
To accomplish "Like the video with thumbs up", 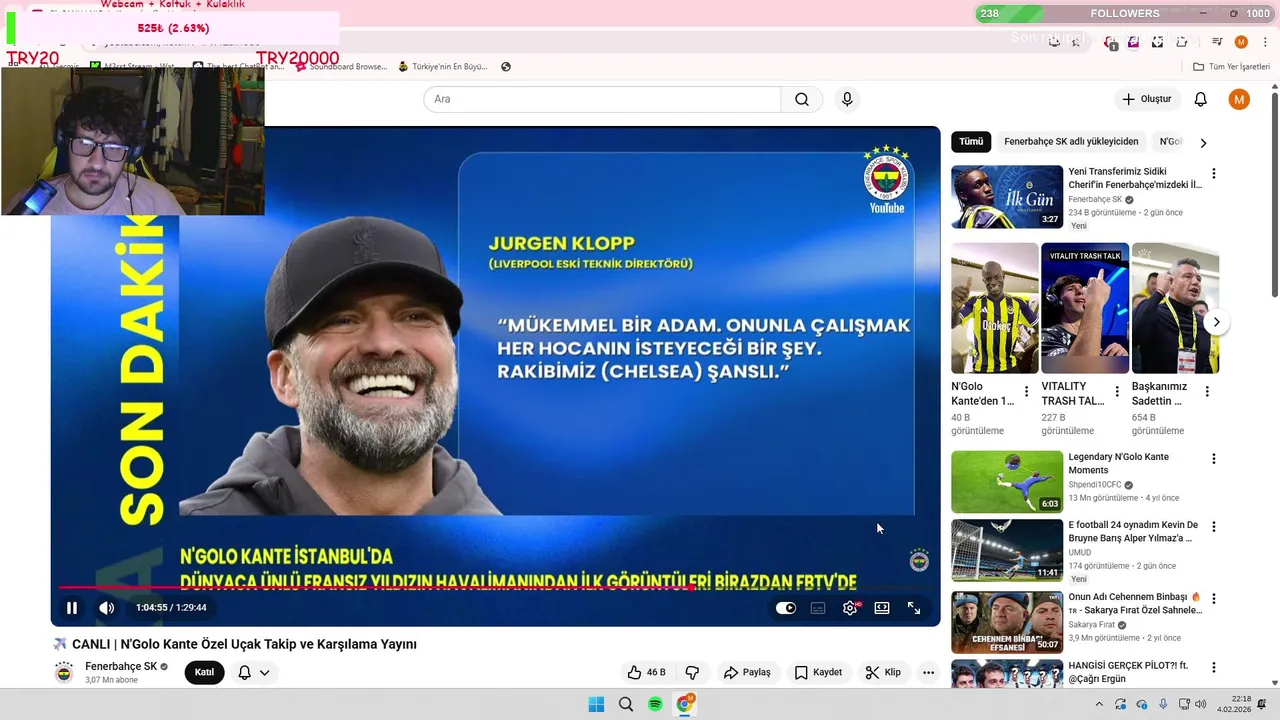I will [x=646, y=672].
